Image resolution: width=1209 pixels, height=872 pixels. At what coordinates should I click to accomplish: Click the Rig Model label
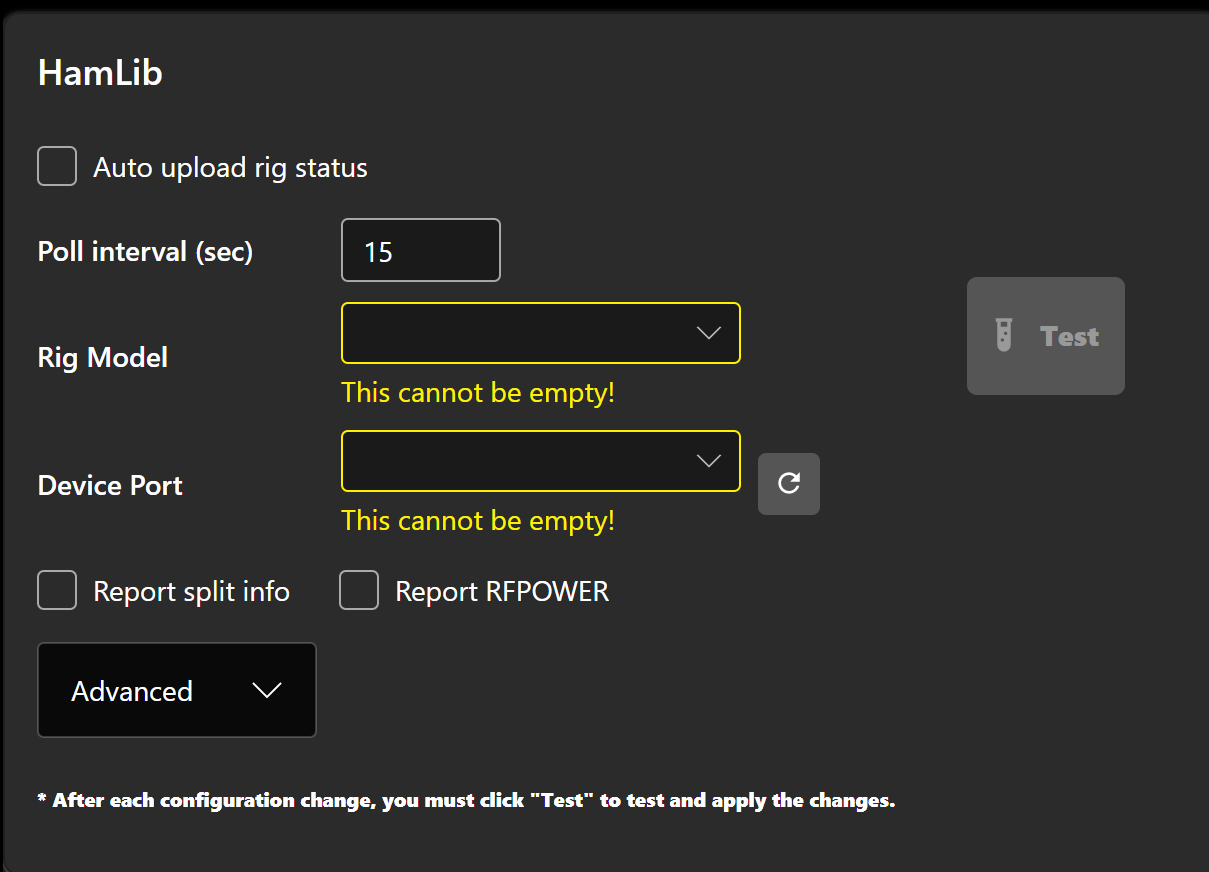click(103, 357)
